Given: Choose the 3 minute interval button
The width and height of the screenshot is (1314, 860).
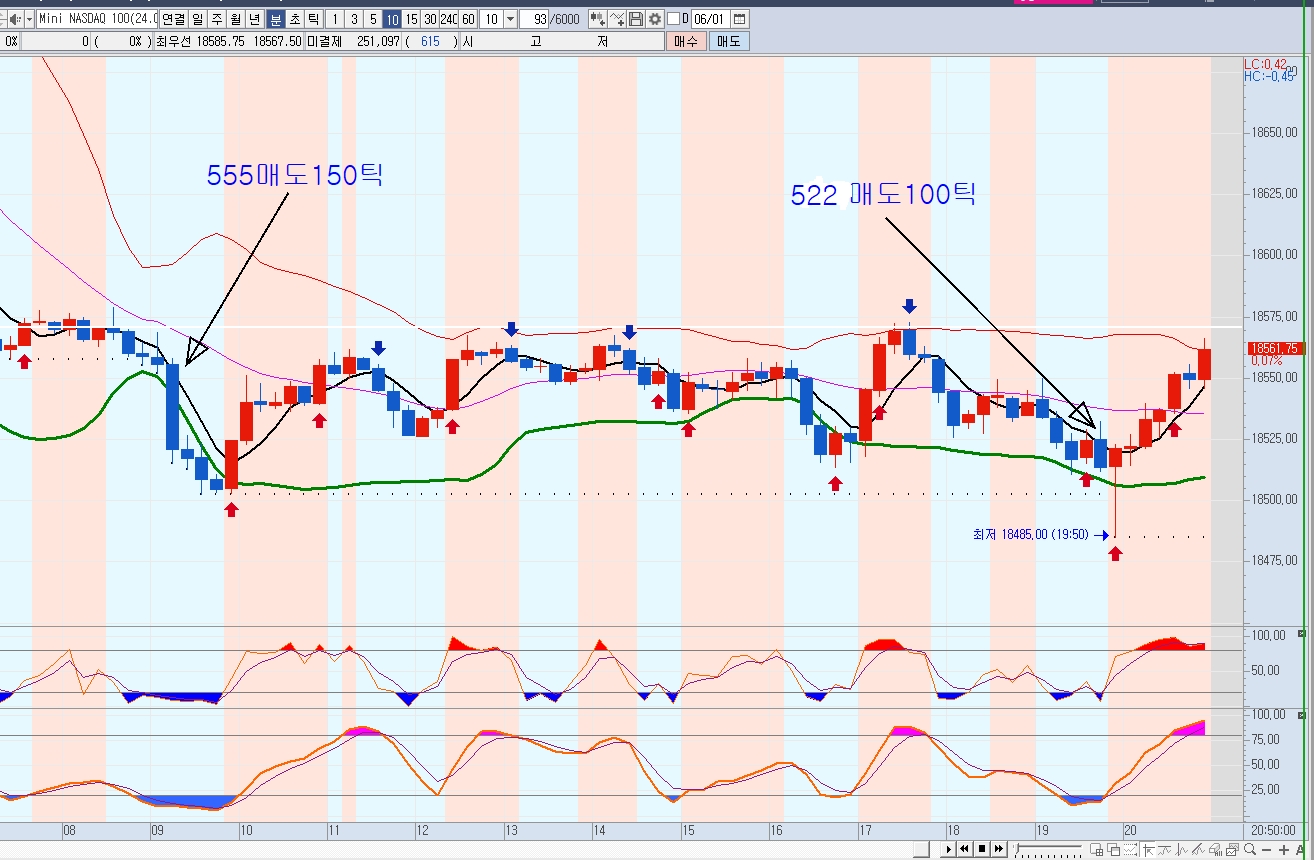Looking at the screenshot, I should 354,19.
